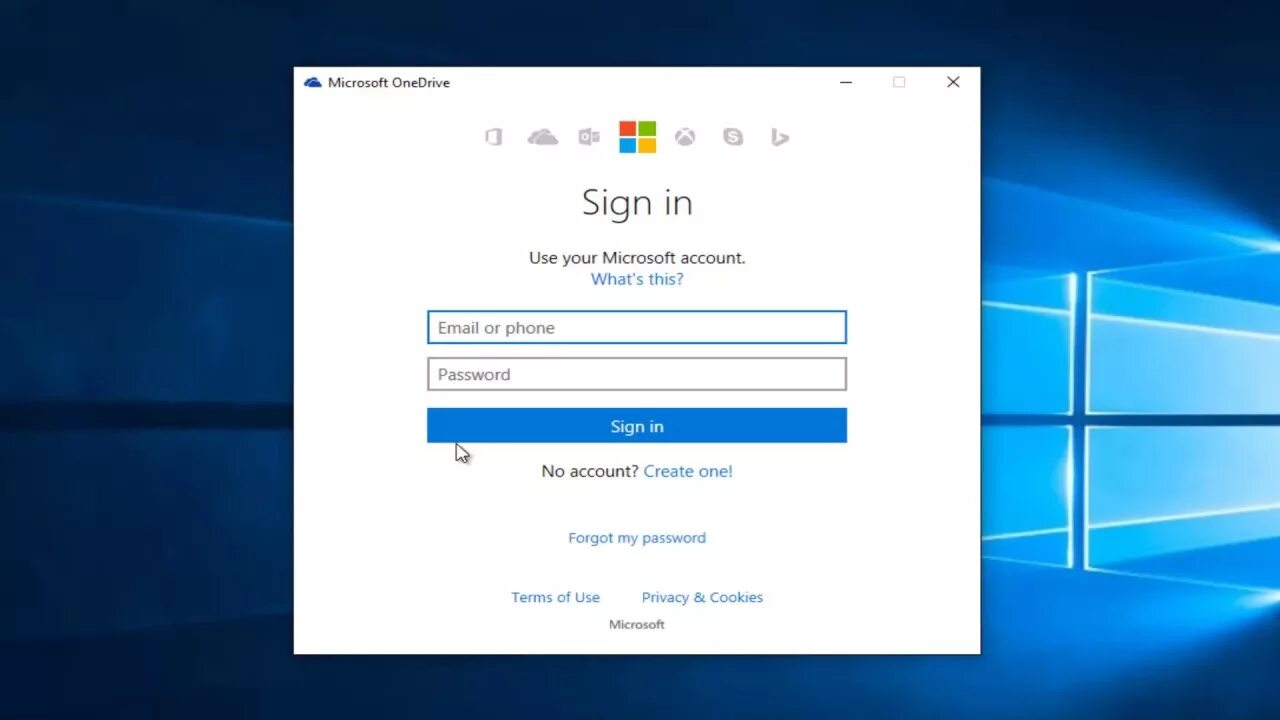Focus the Password field
1280x720 pixels.
click(x=637, y=374)
